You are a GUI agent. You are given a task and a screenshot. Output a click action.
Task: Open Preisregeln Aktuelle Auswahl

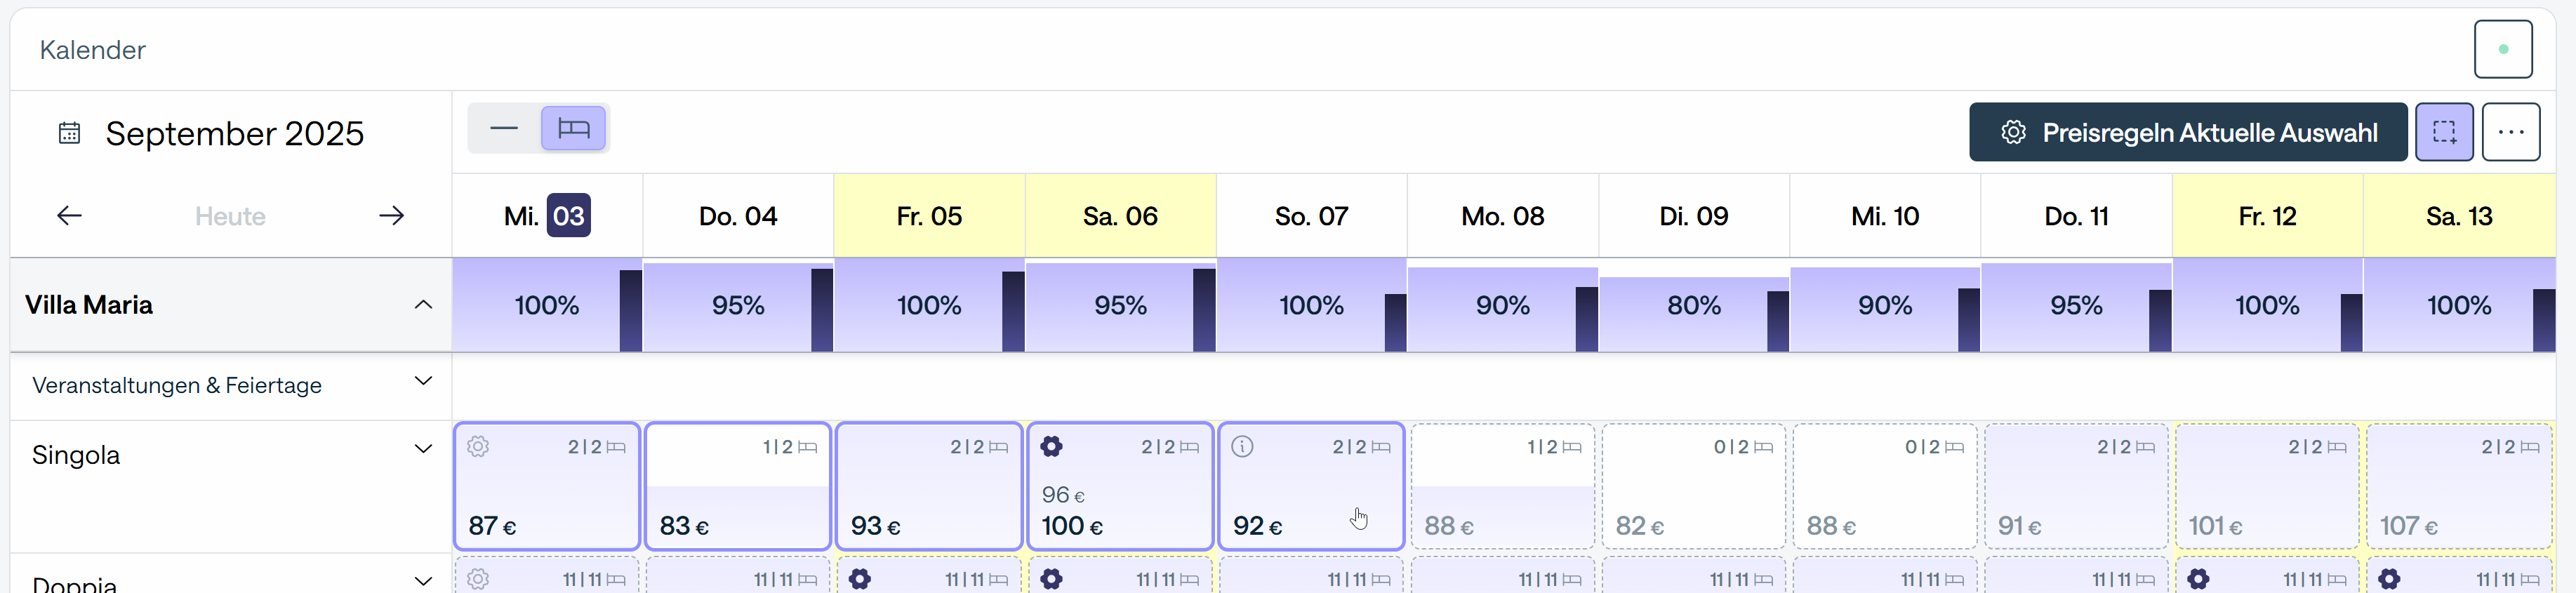click(x=2187, y=132)
